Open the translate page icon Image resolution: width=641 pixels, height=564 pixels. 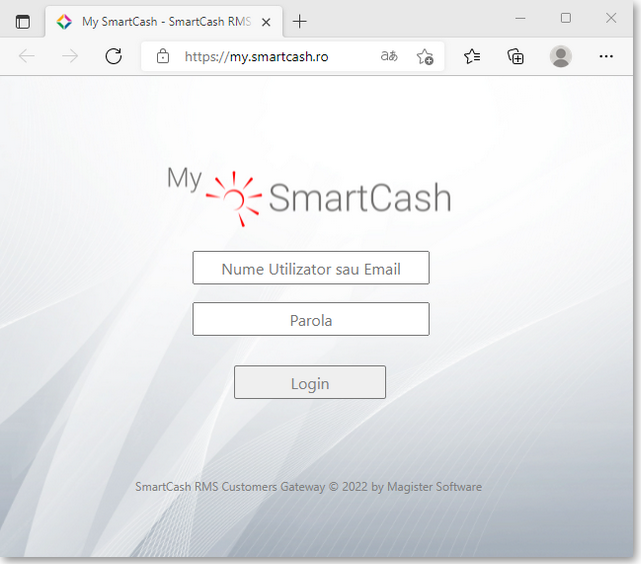(x=389, y=56)
